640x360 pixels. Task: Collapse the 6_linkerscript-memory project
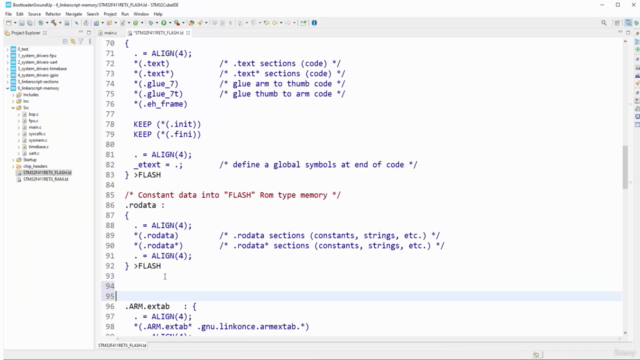point(7,88)
